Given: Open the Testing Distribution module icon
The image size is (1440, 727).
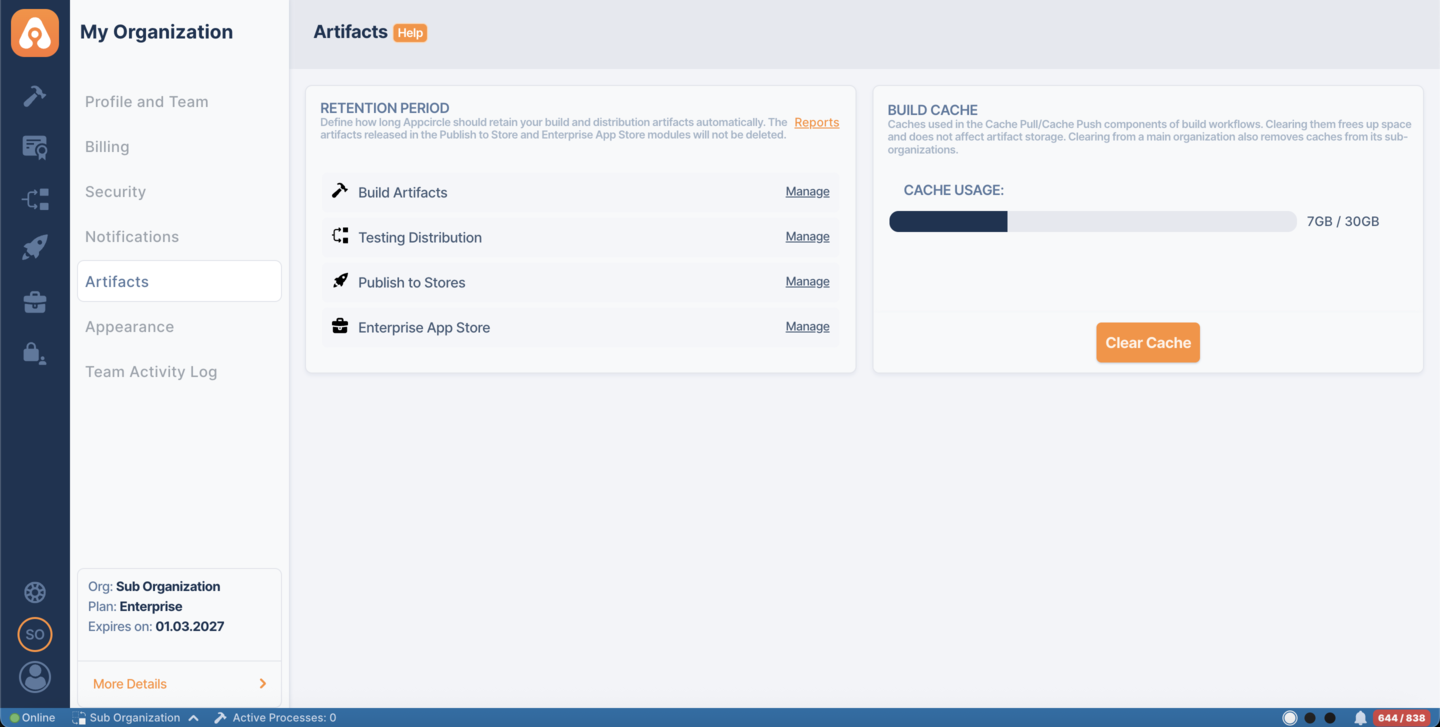Looking at the screenshot, I should click(35, 199).
